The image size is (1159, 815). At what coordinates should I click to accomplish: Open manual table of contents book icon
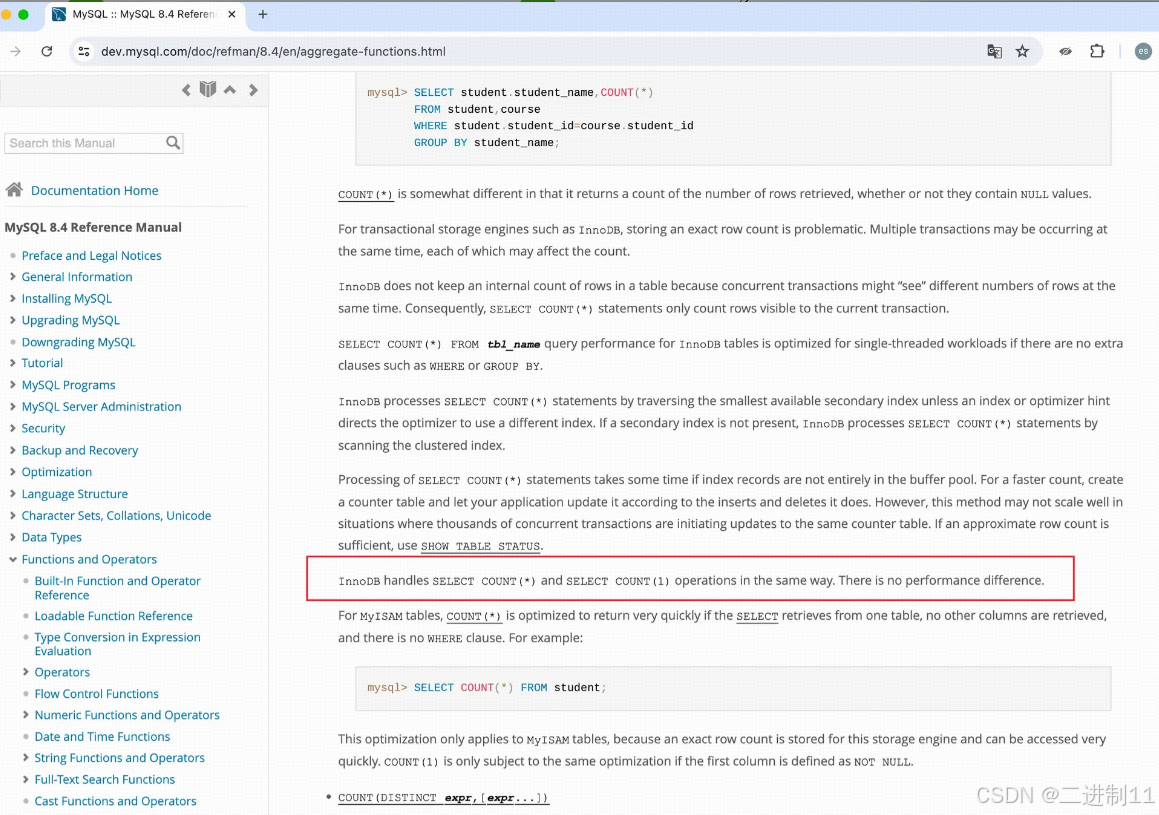click(208, 89)
